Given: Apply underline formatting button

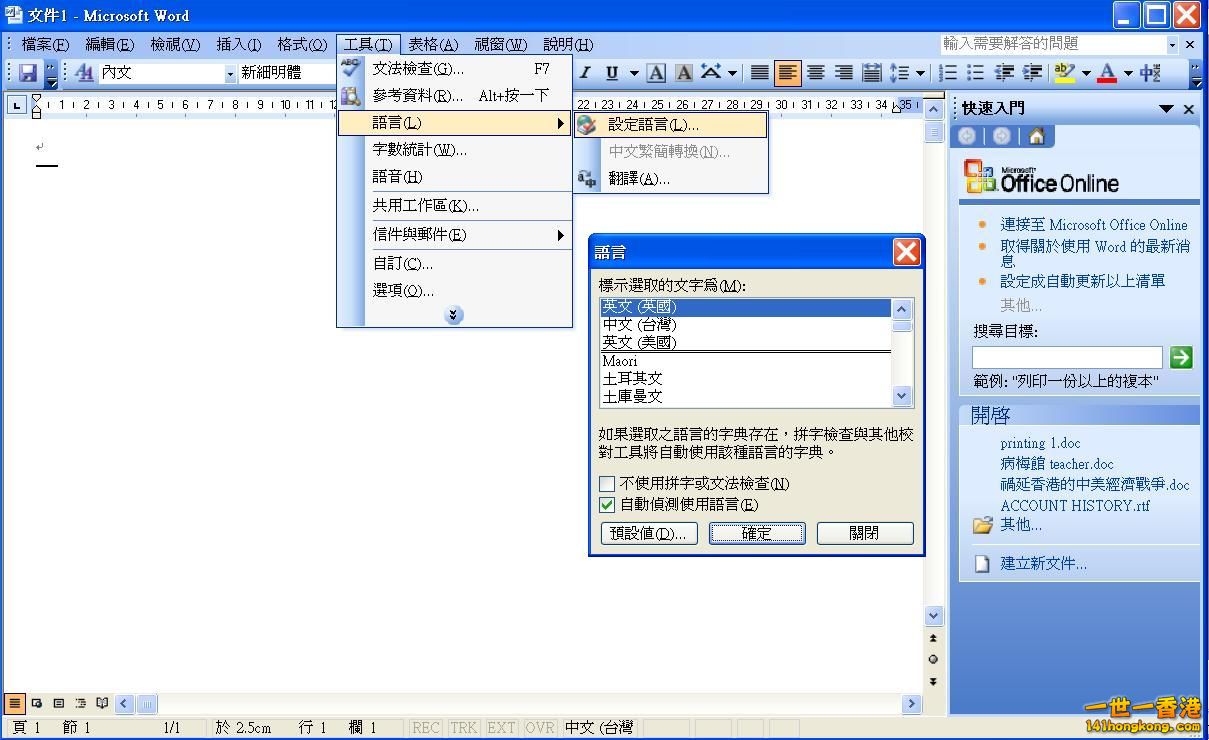Looking at the screenshot, I should pyautogui.click(x=611, y=72).
